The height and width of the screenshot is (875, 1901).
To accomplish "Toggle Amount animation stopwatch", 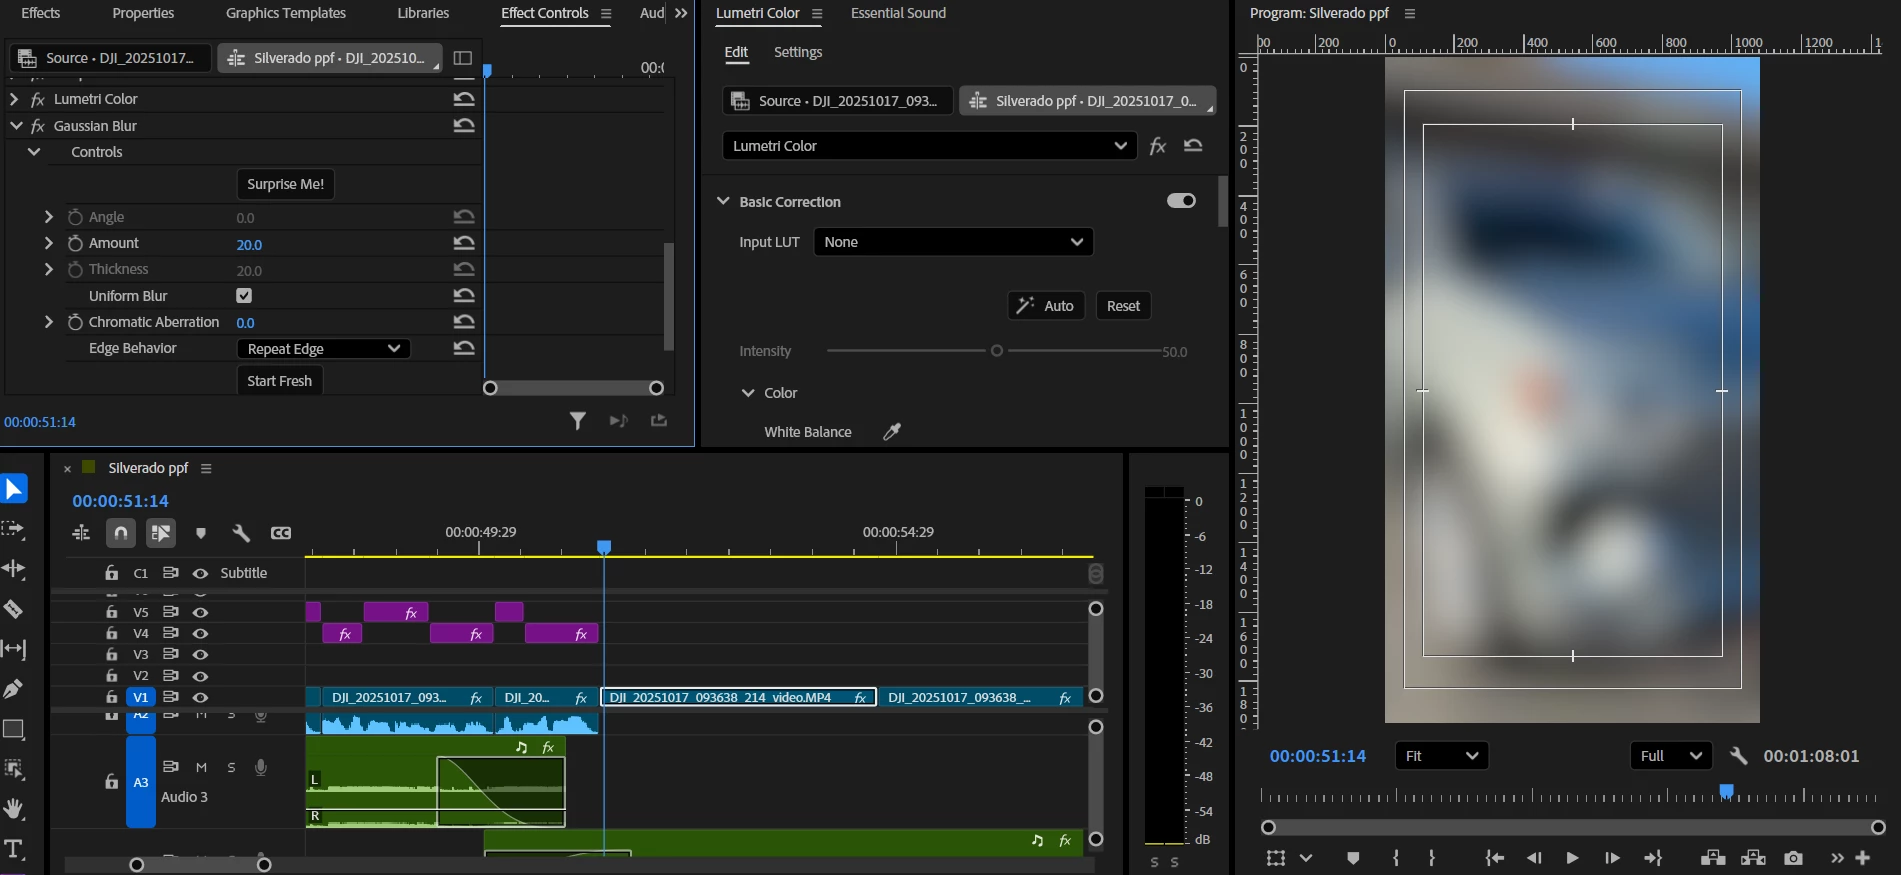I will [x=75, y=243].
